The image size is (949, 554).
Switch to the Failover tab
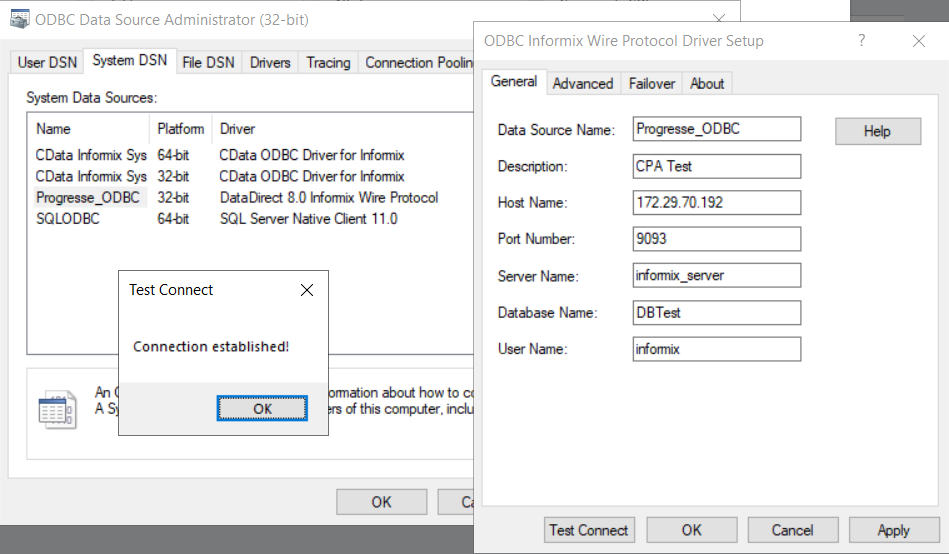pos(652,83)
